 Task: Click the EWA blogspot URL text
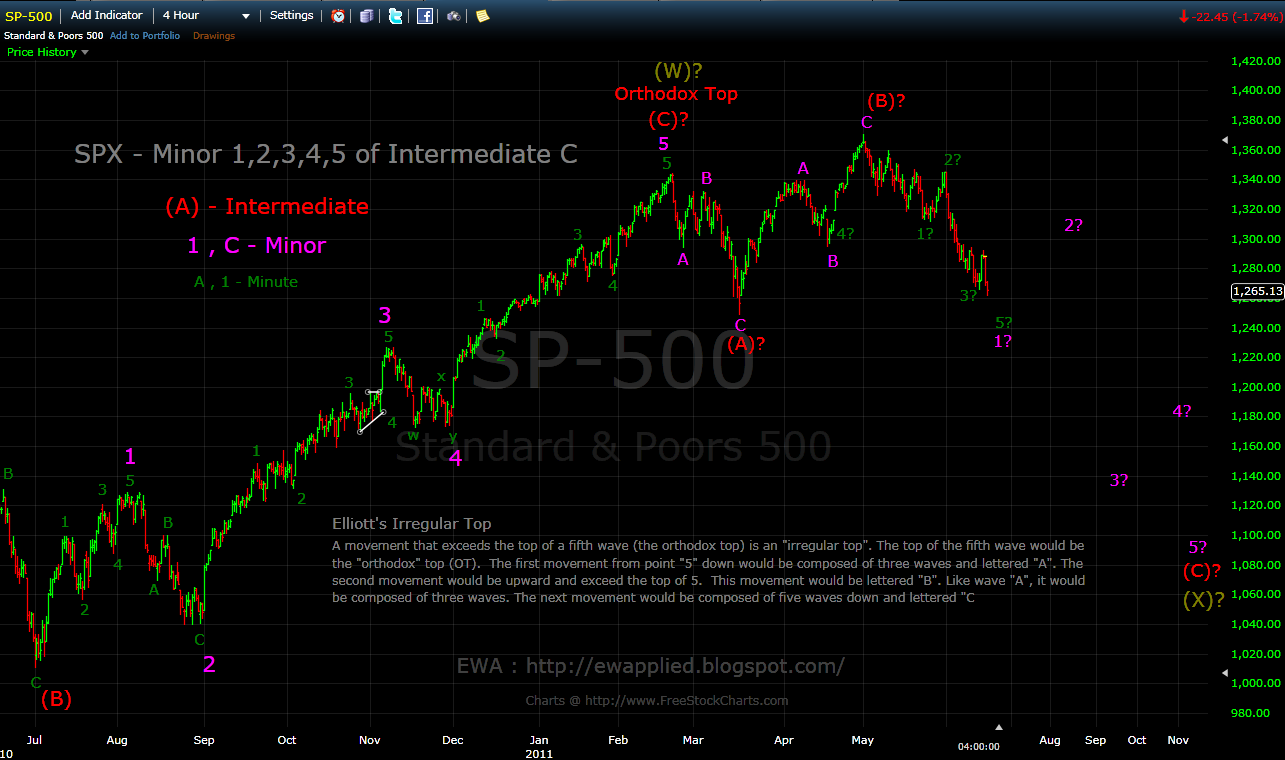click(650, 666)
